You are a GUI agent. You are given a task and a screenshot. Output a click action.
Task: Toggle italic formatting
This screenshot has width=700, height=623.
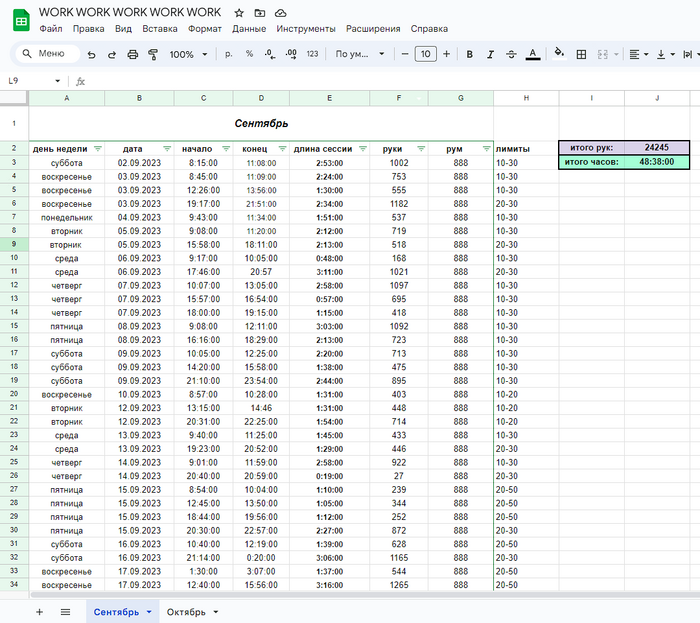[x=489, y=54]
